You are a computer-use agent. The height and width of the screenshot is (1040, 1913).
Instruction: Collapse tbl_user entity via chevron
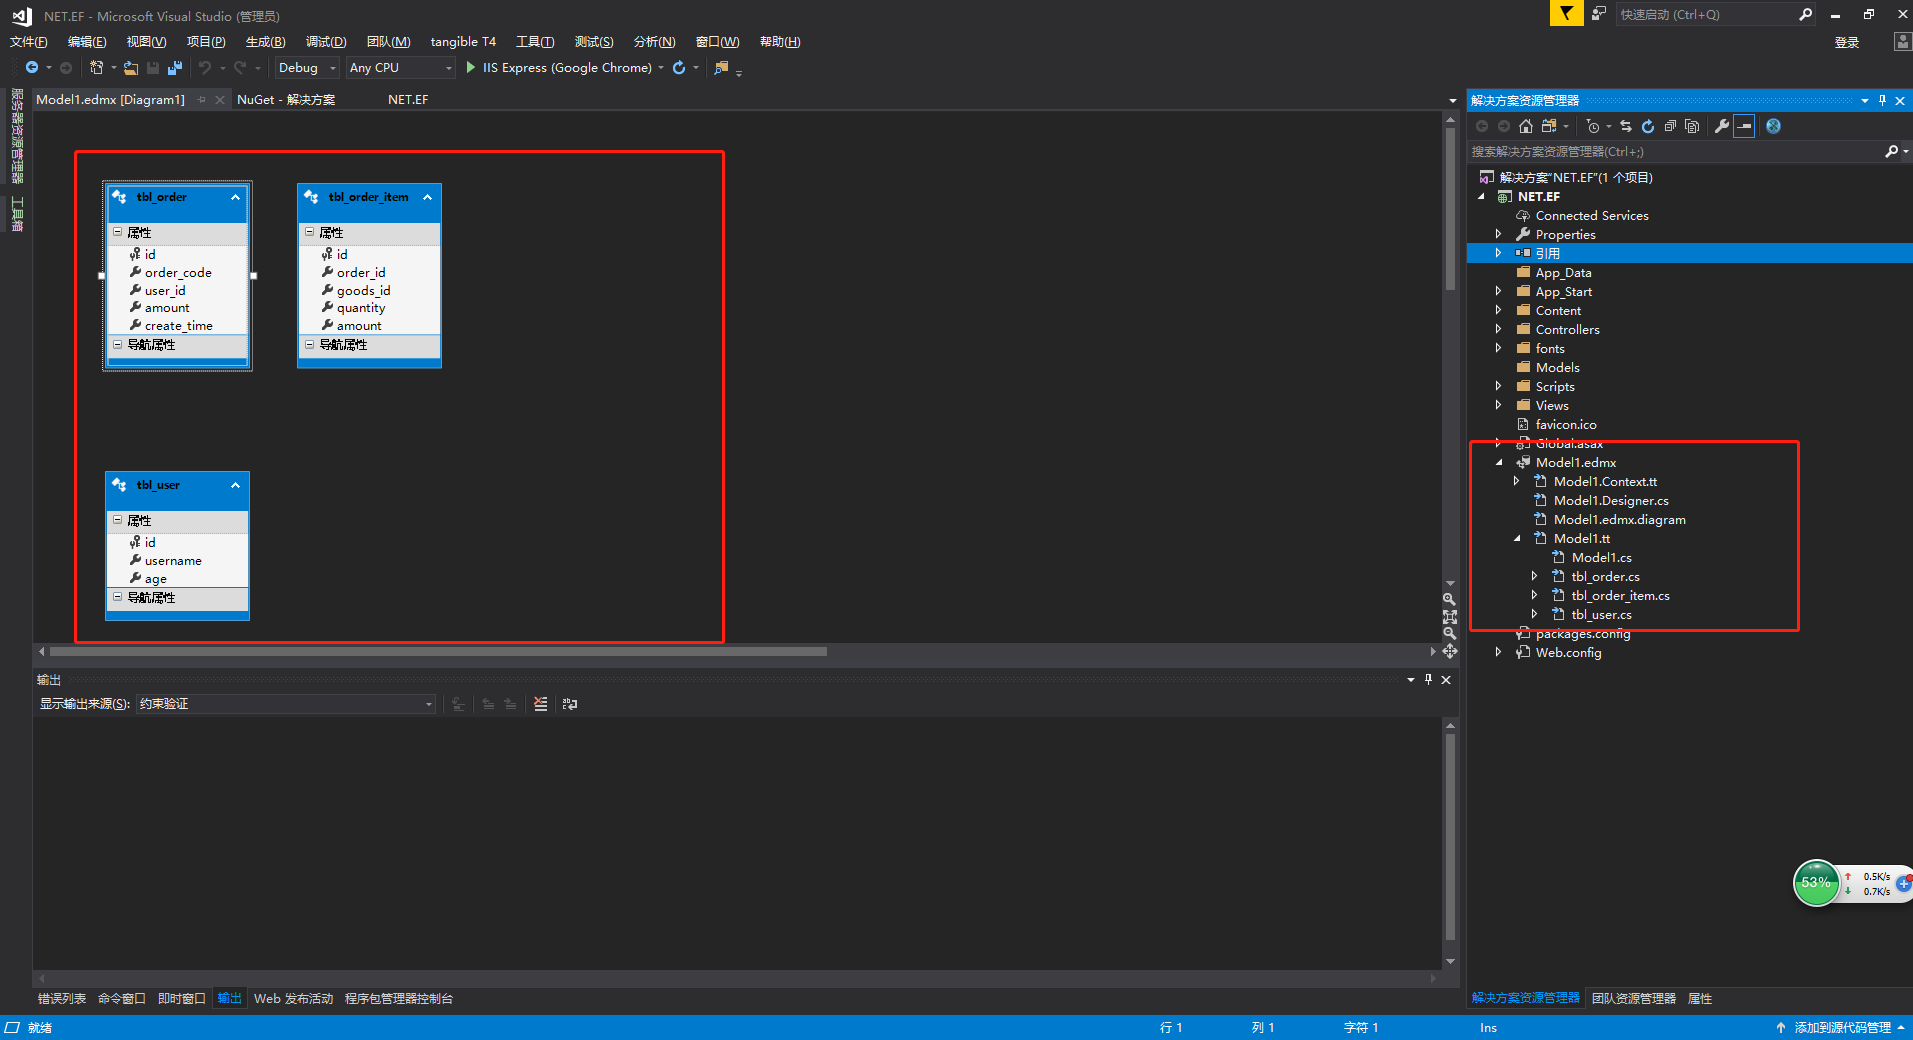235,485
